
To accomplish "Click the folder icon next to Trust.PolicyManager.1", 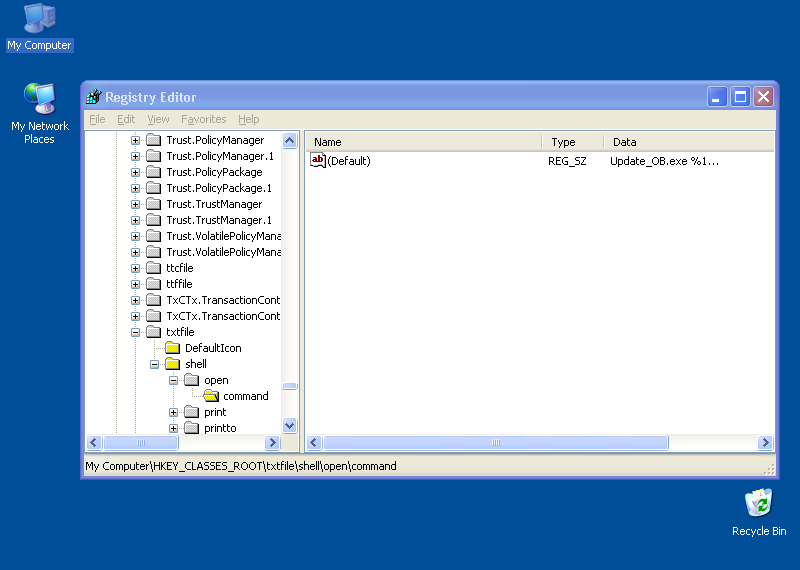I will [x=154, y=156].
